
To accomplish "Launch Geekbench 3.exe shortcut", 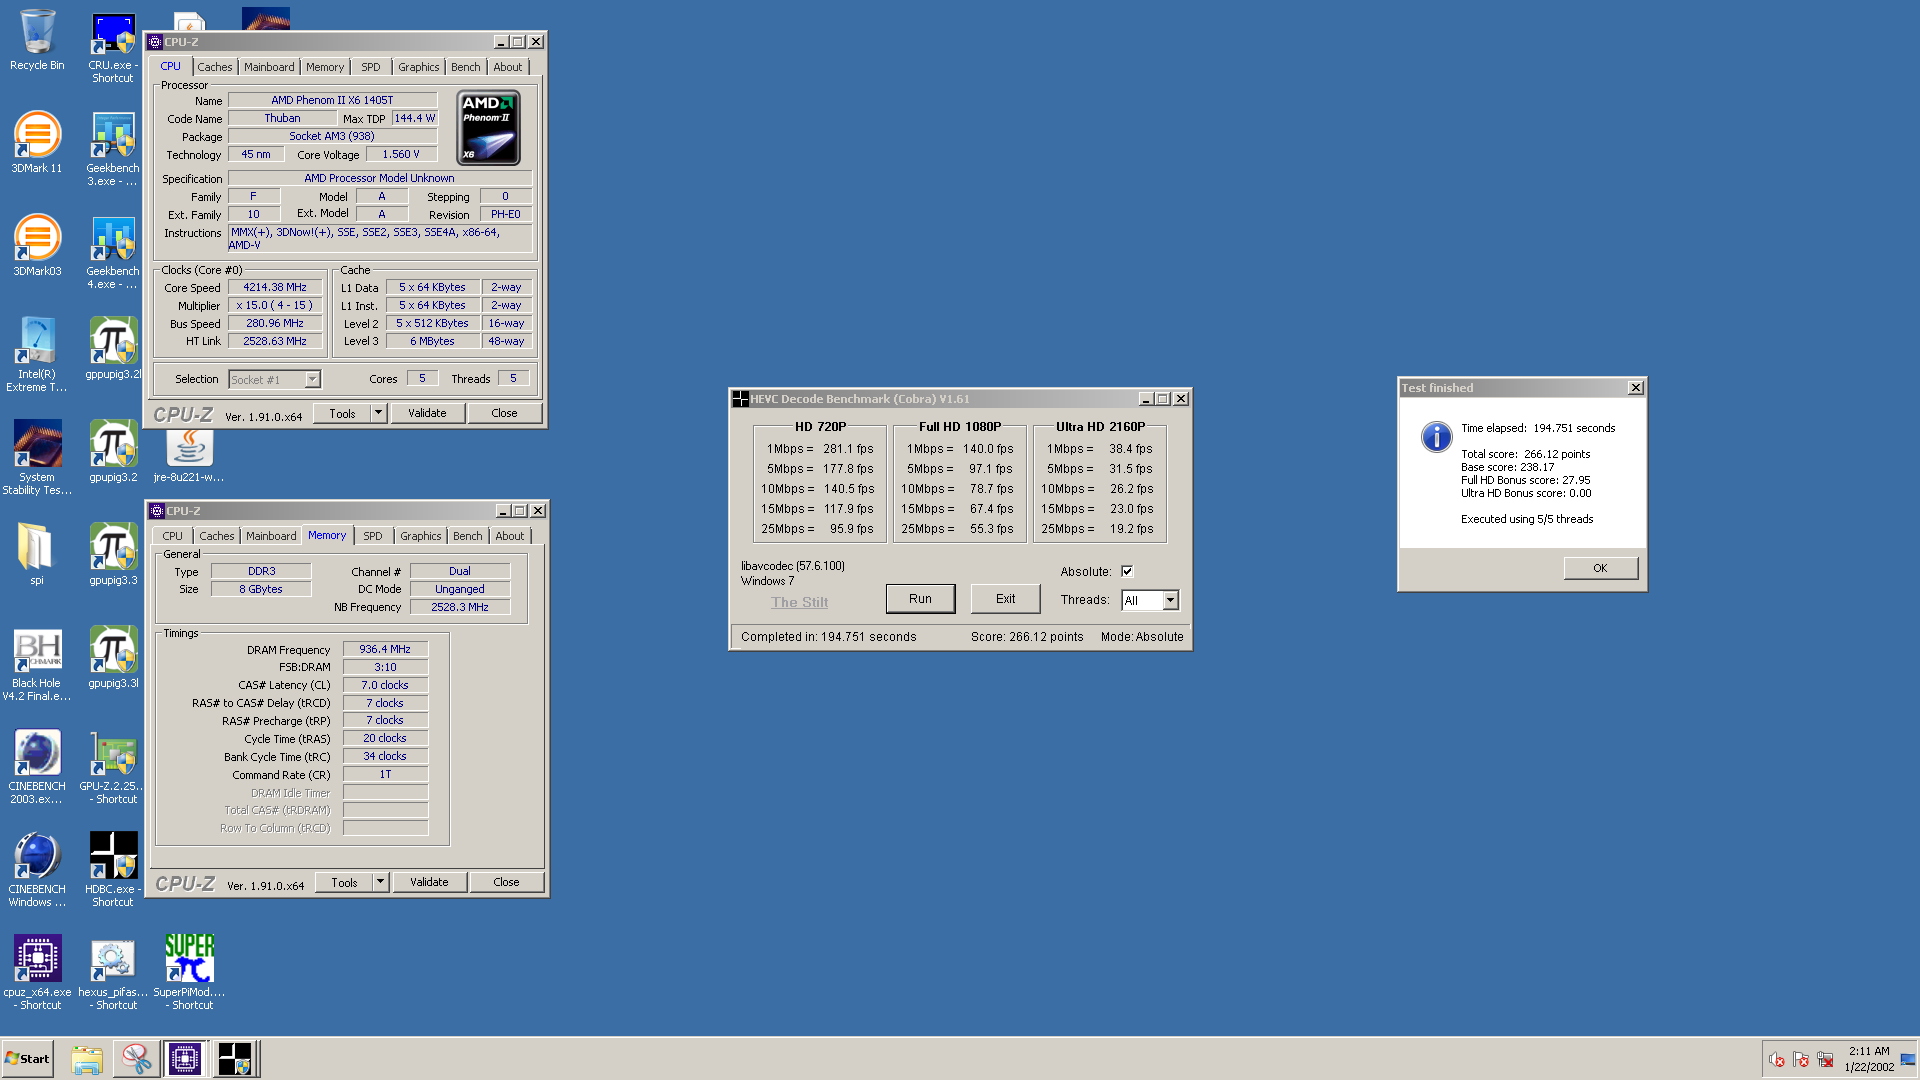I will [113, 148].
